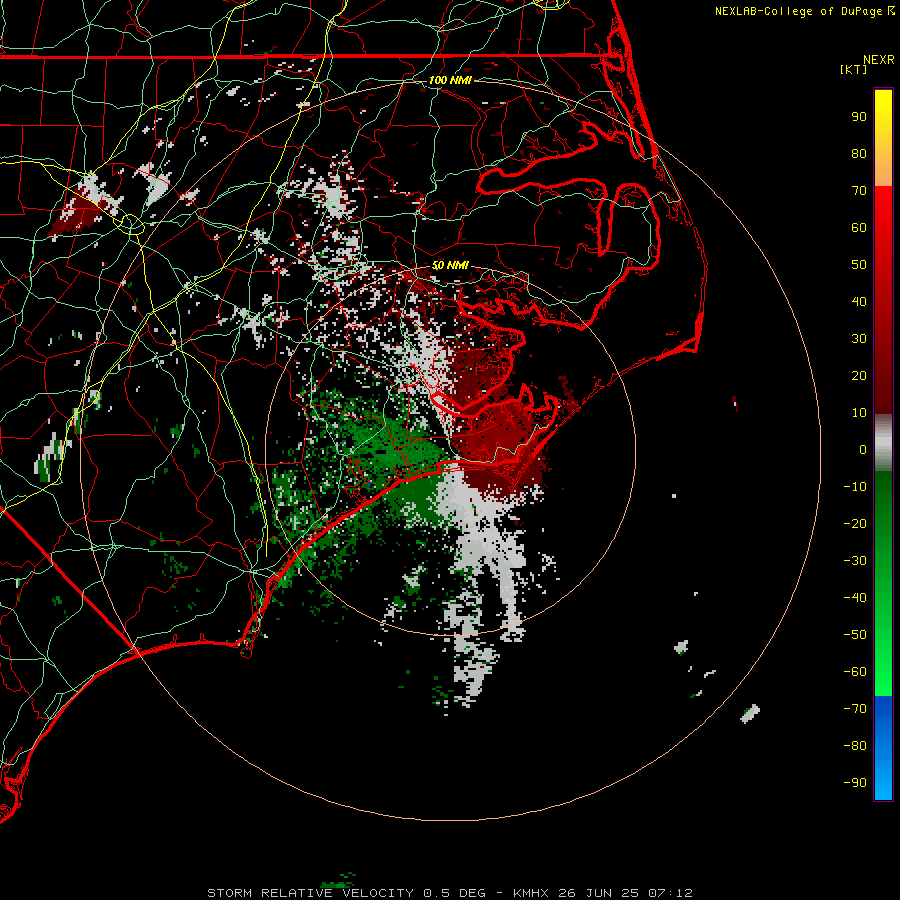Click the 70 tick label on the scale
Viewport: 900px width, 900px height.
point(859,191)
